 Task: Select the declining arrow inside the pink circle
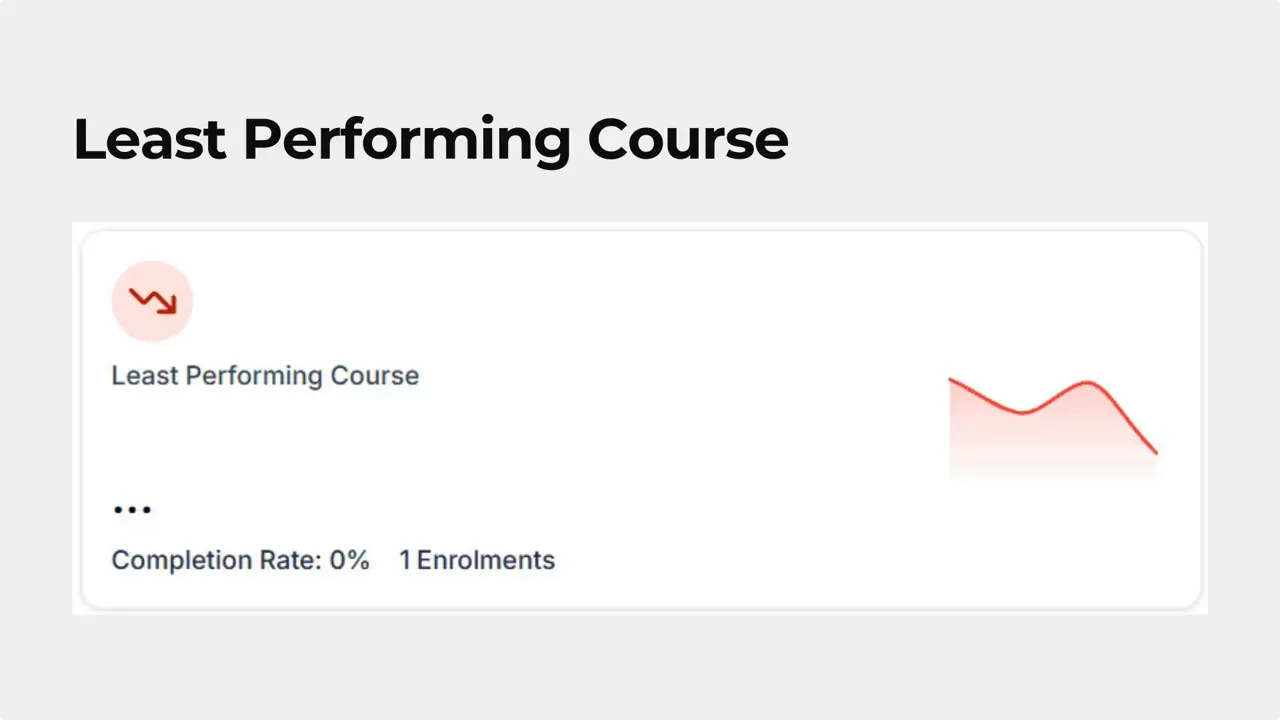[x=152, y=300]
